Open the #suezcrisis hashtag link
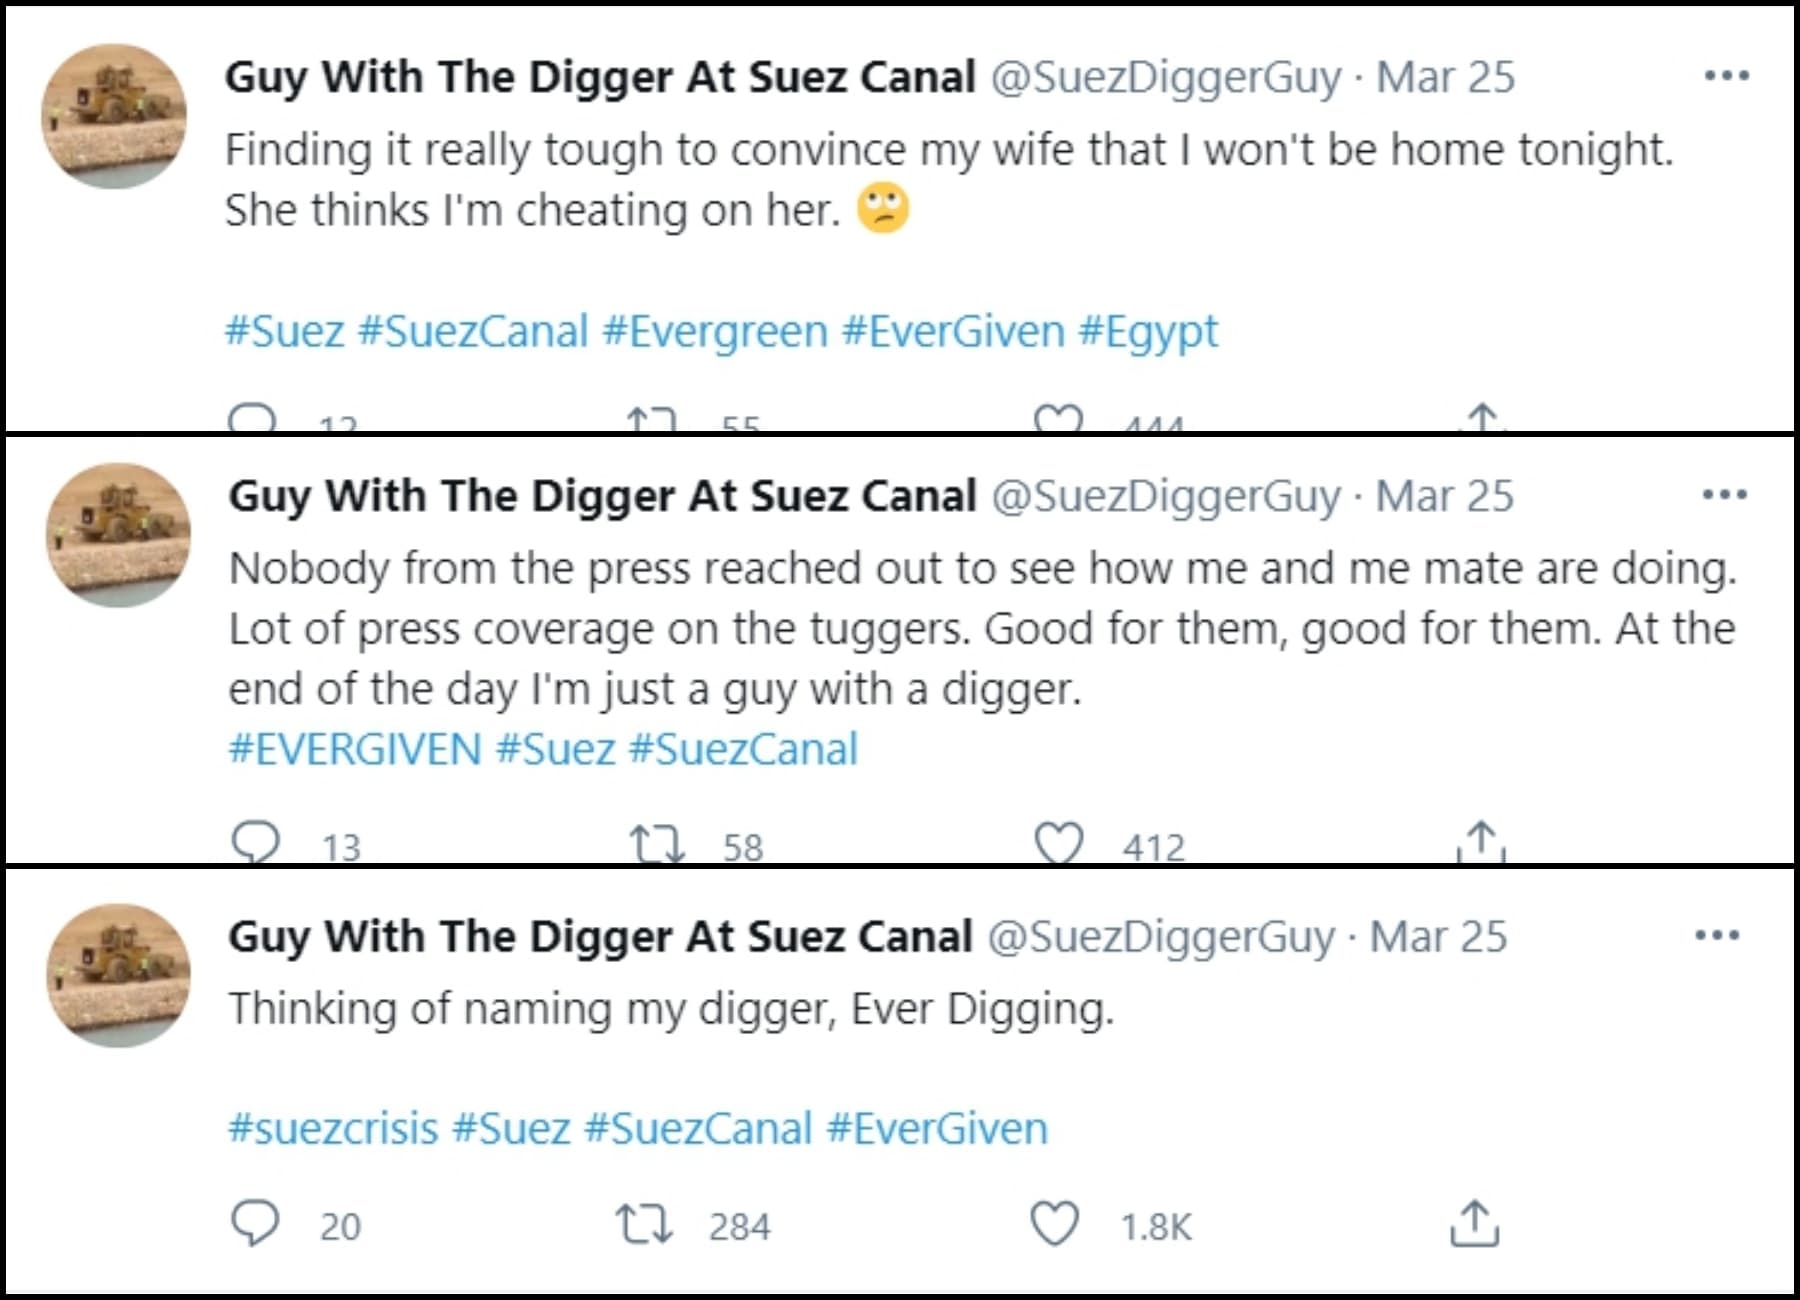The width and height of the screenshot is (1800, 1300). click(x=333, y=1129)
